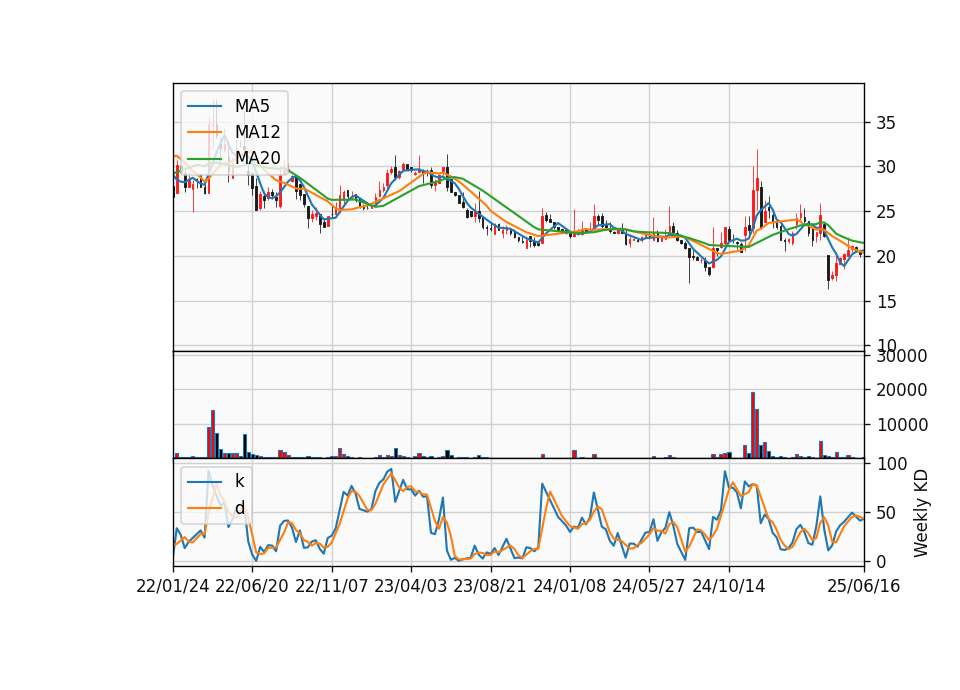The image size is (960, 690).
Task: Click the KD axis value 50
Action: [886, 513]
